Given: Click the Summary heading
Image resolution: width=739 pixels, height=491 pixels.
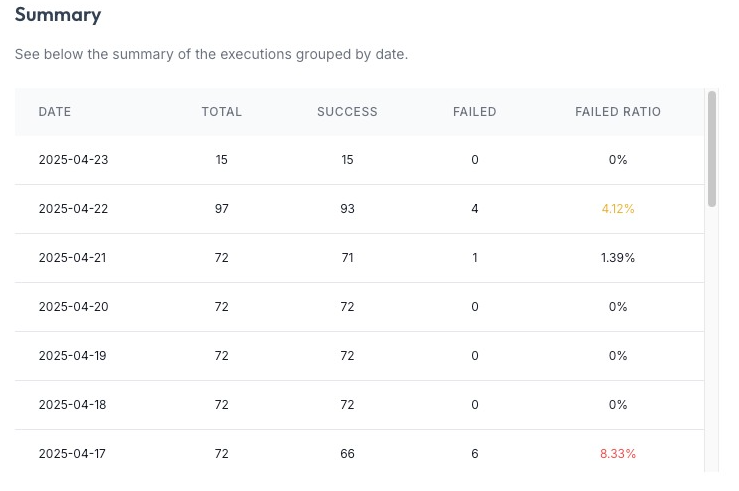Looking at the screenshot, I should tap(57, 15).
